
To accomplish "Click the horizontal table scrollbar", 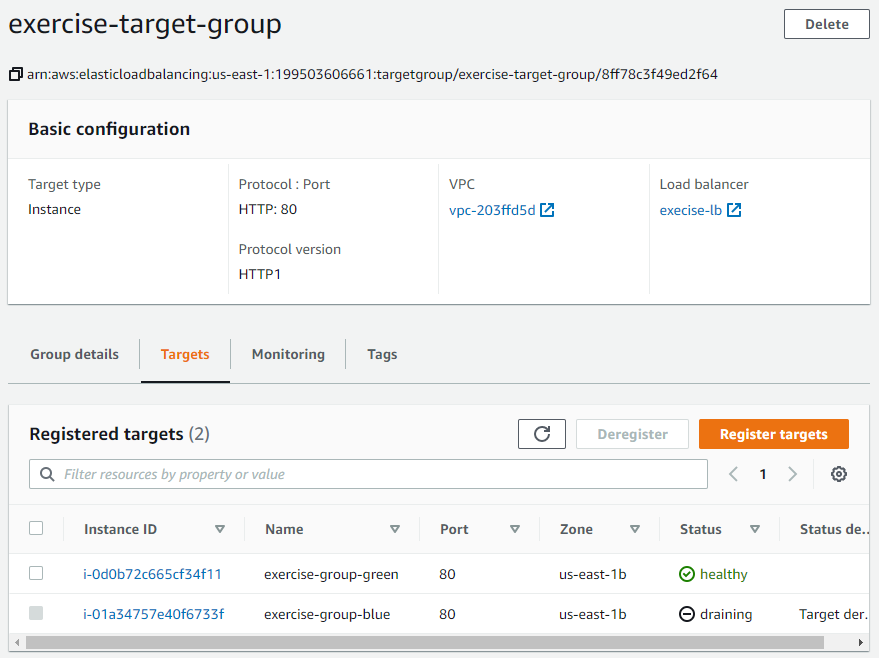I will (x=425, y=642).
